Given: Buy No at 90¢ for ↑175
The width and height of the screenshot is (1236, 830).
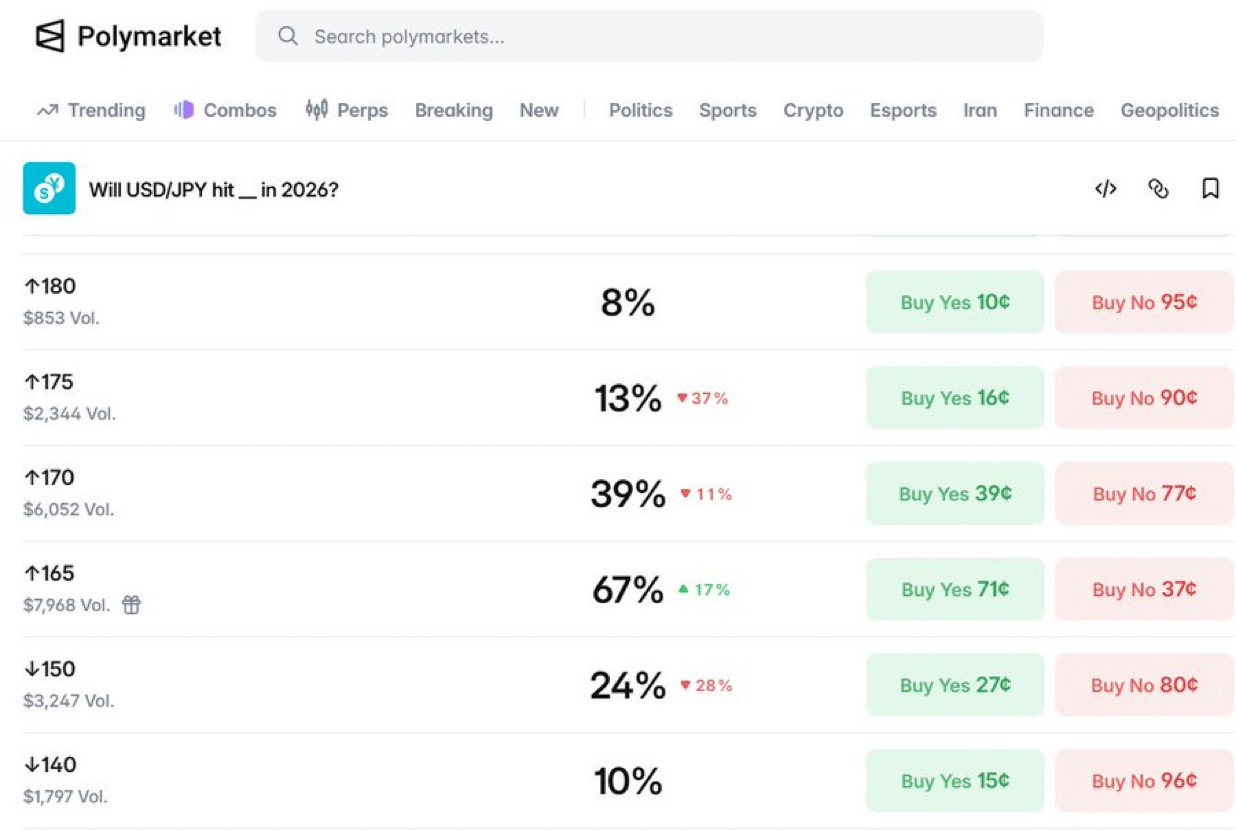Looking at the screenshot, I should pos(1144,398).
